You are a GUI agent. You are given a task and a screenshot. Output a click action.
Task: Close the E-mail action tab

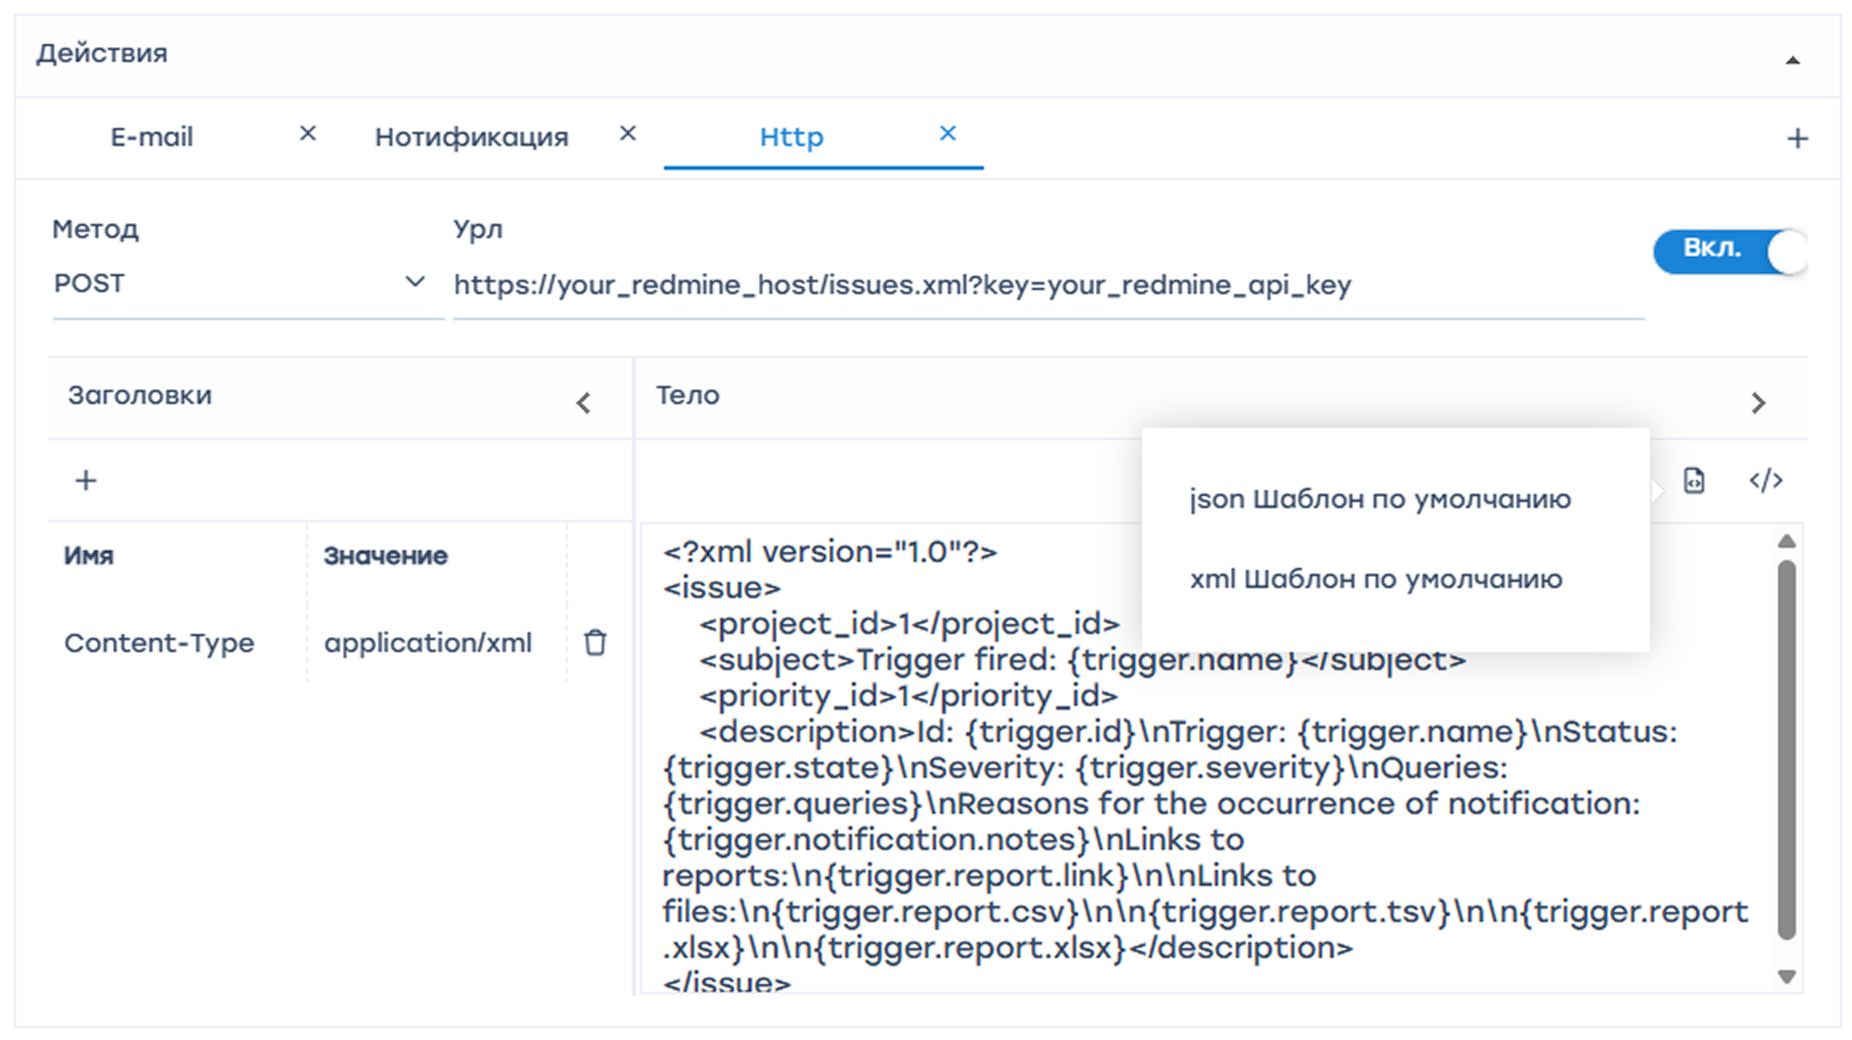point(308,134)
